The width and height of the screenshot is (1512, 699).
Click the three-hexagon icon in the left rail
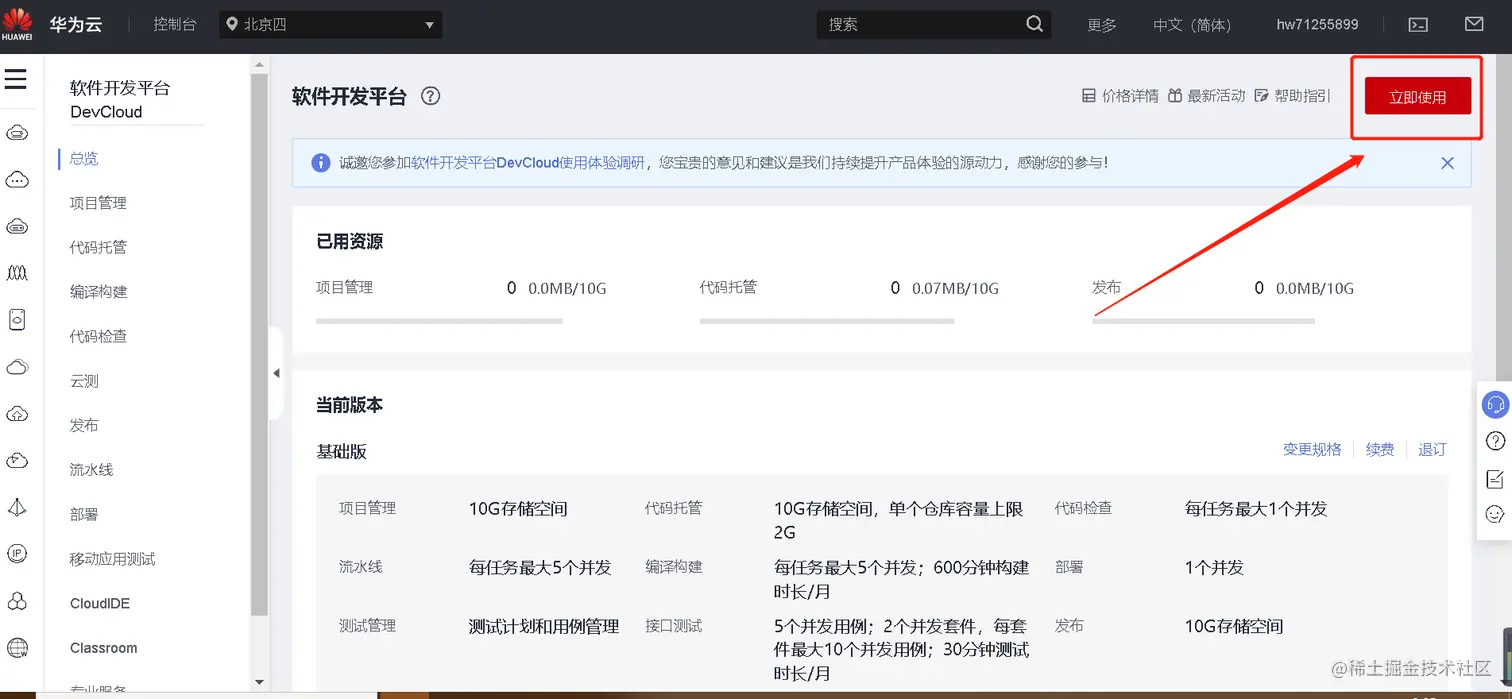point(17,600)
